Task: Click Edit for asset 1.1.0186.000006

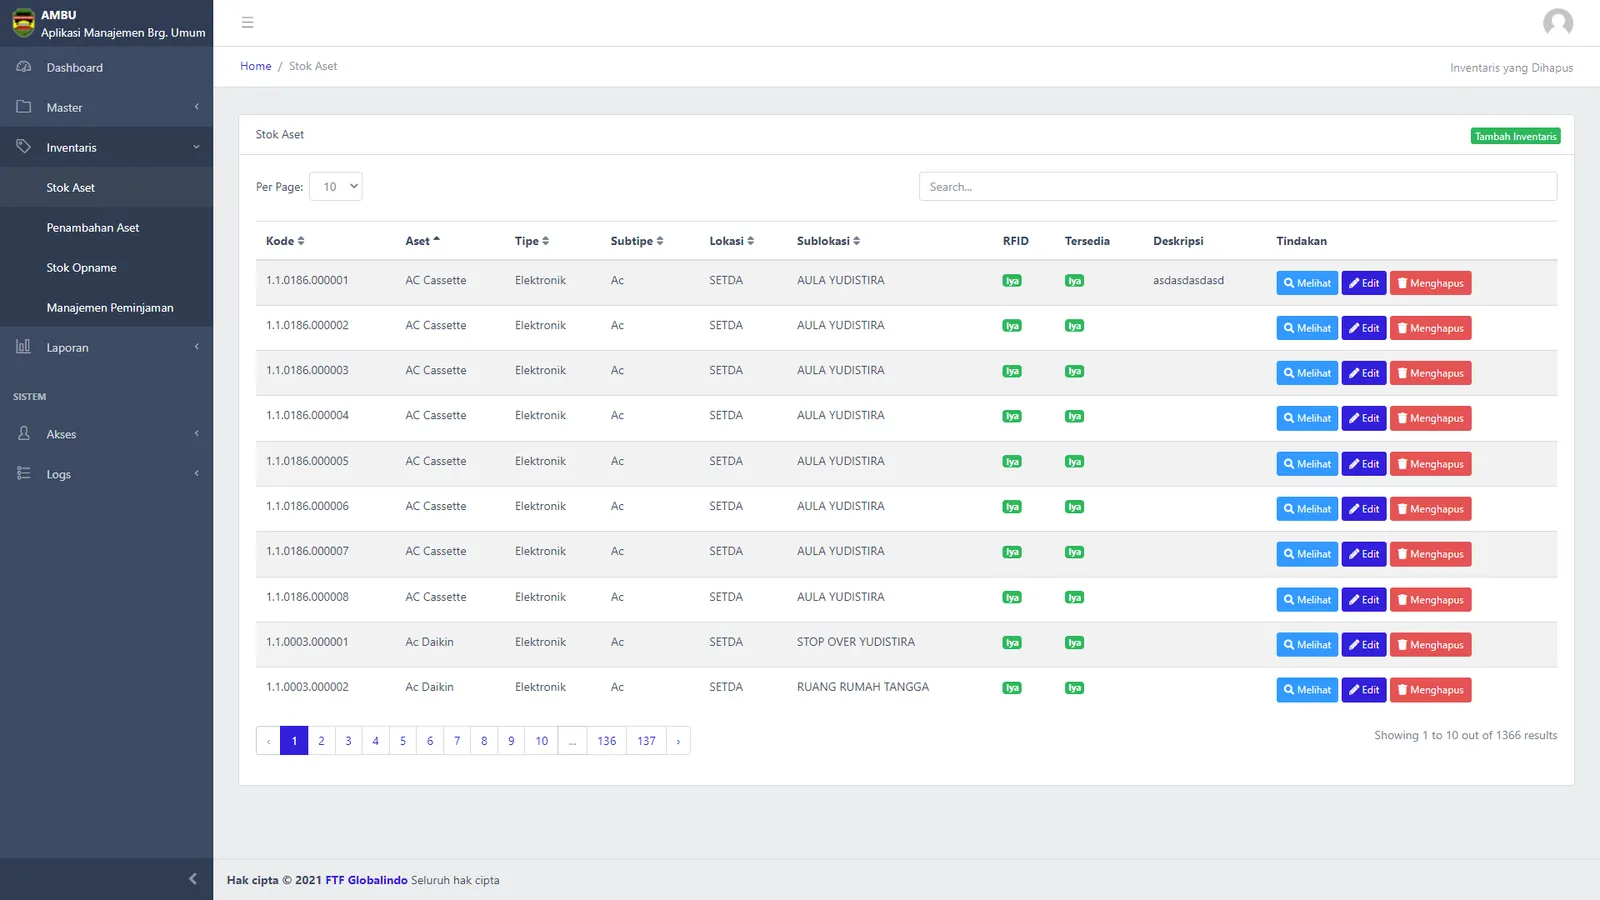Action: [x=1364, y=509]
